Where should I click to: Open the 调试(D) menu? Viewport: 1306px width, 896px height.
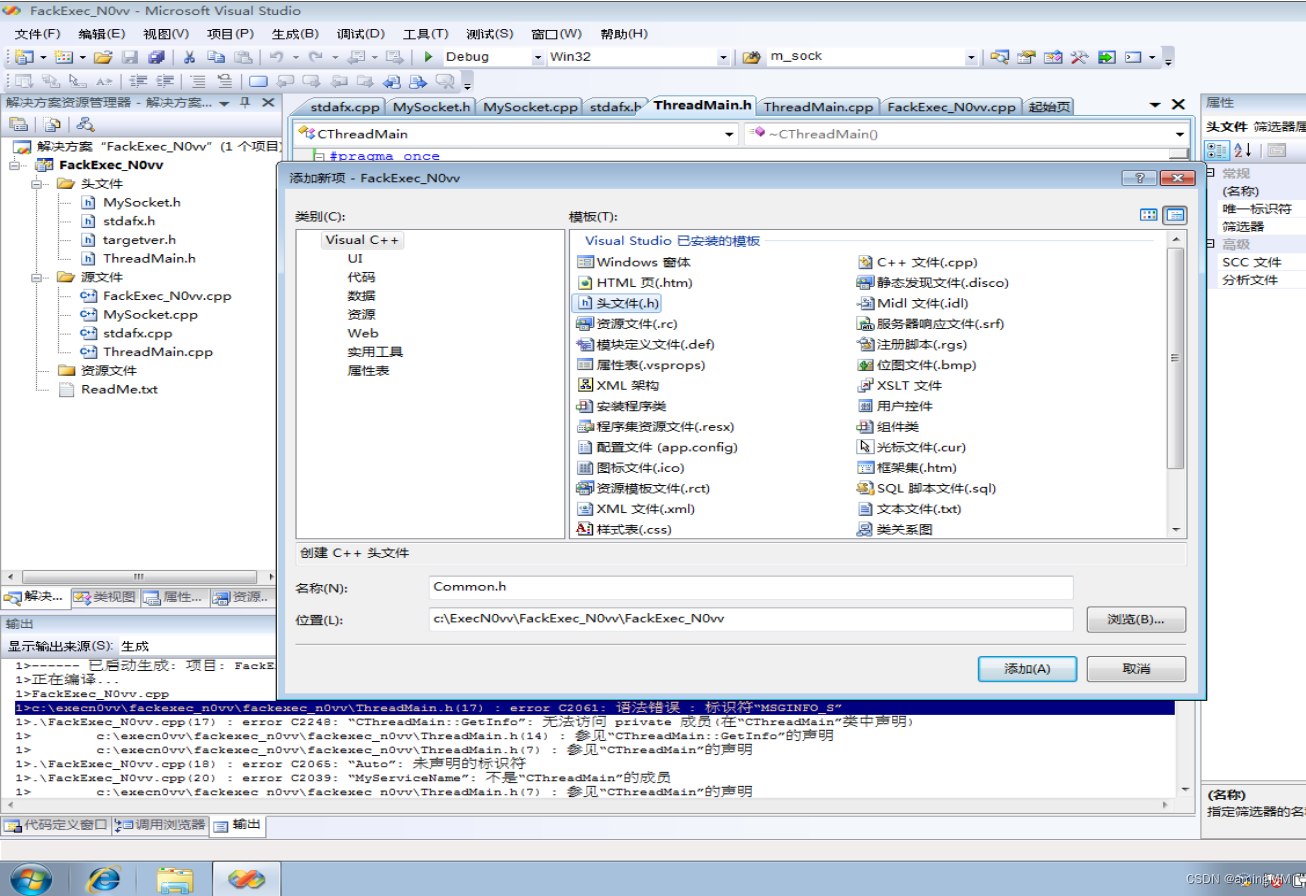pos(361,34)
